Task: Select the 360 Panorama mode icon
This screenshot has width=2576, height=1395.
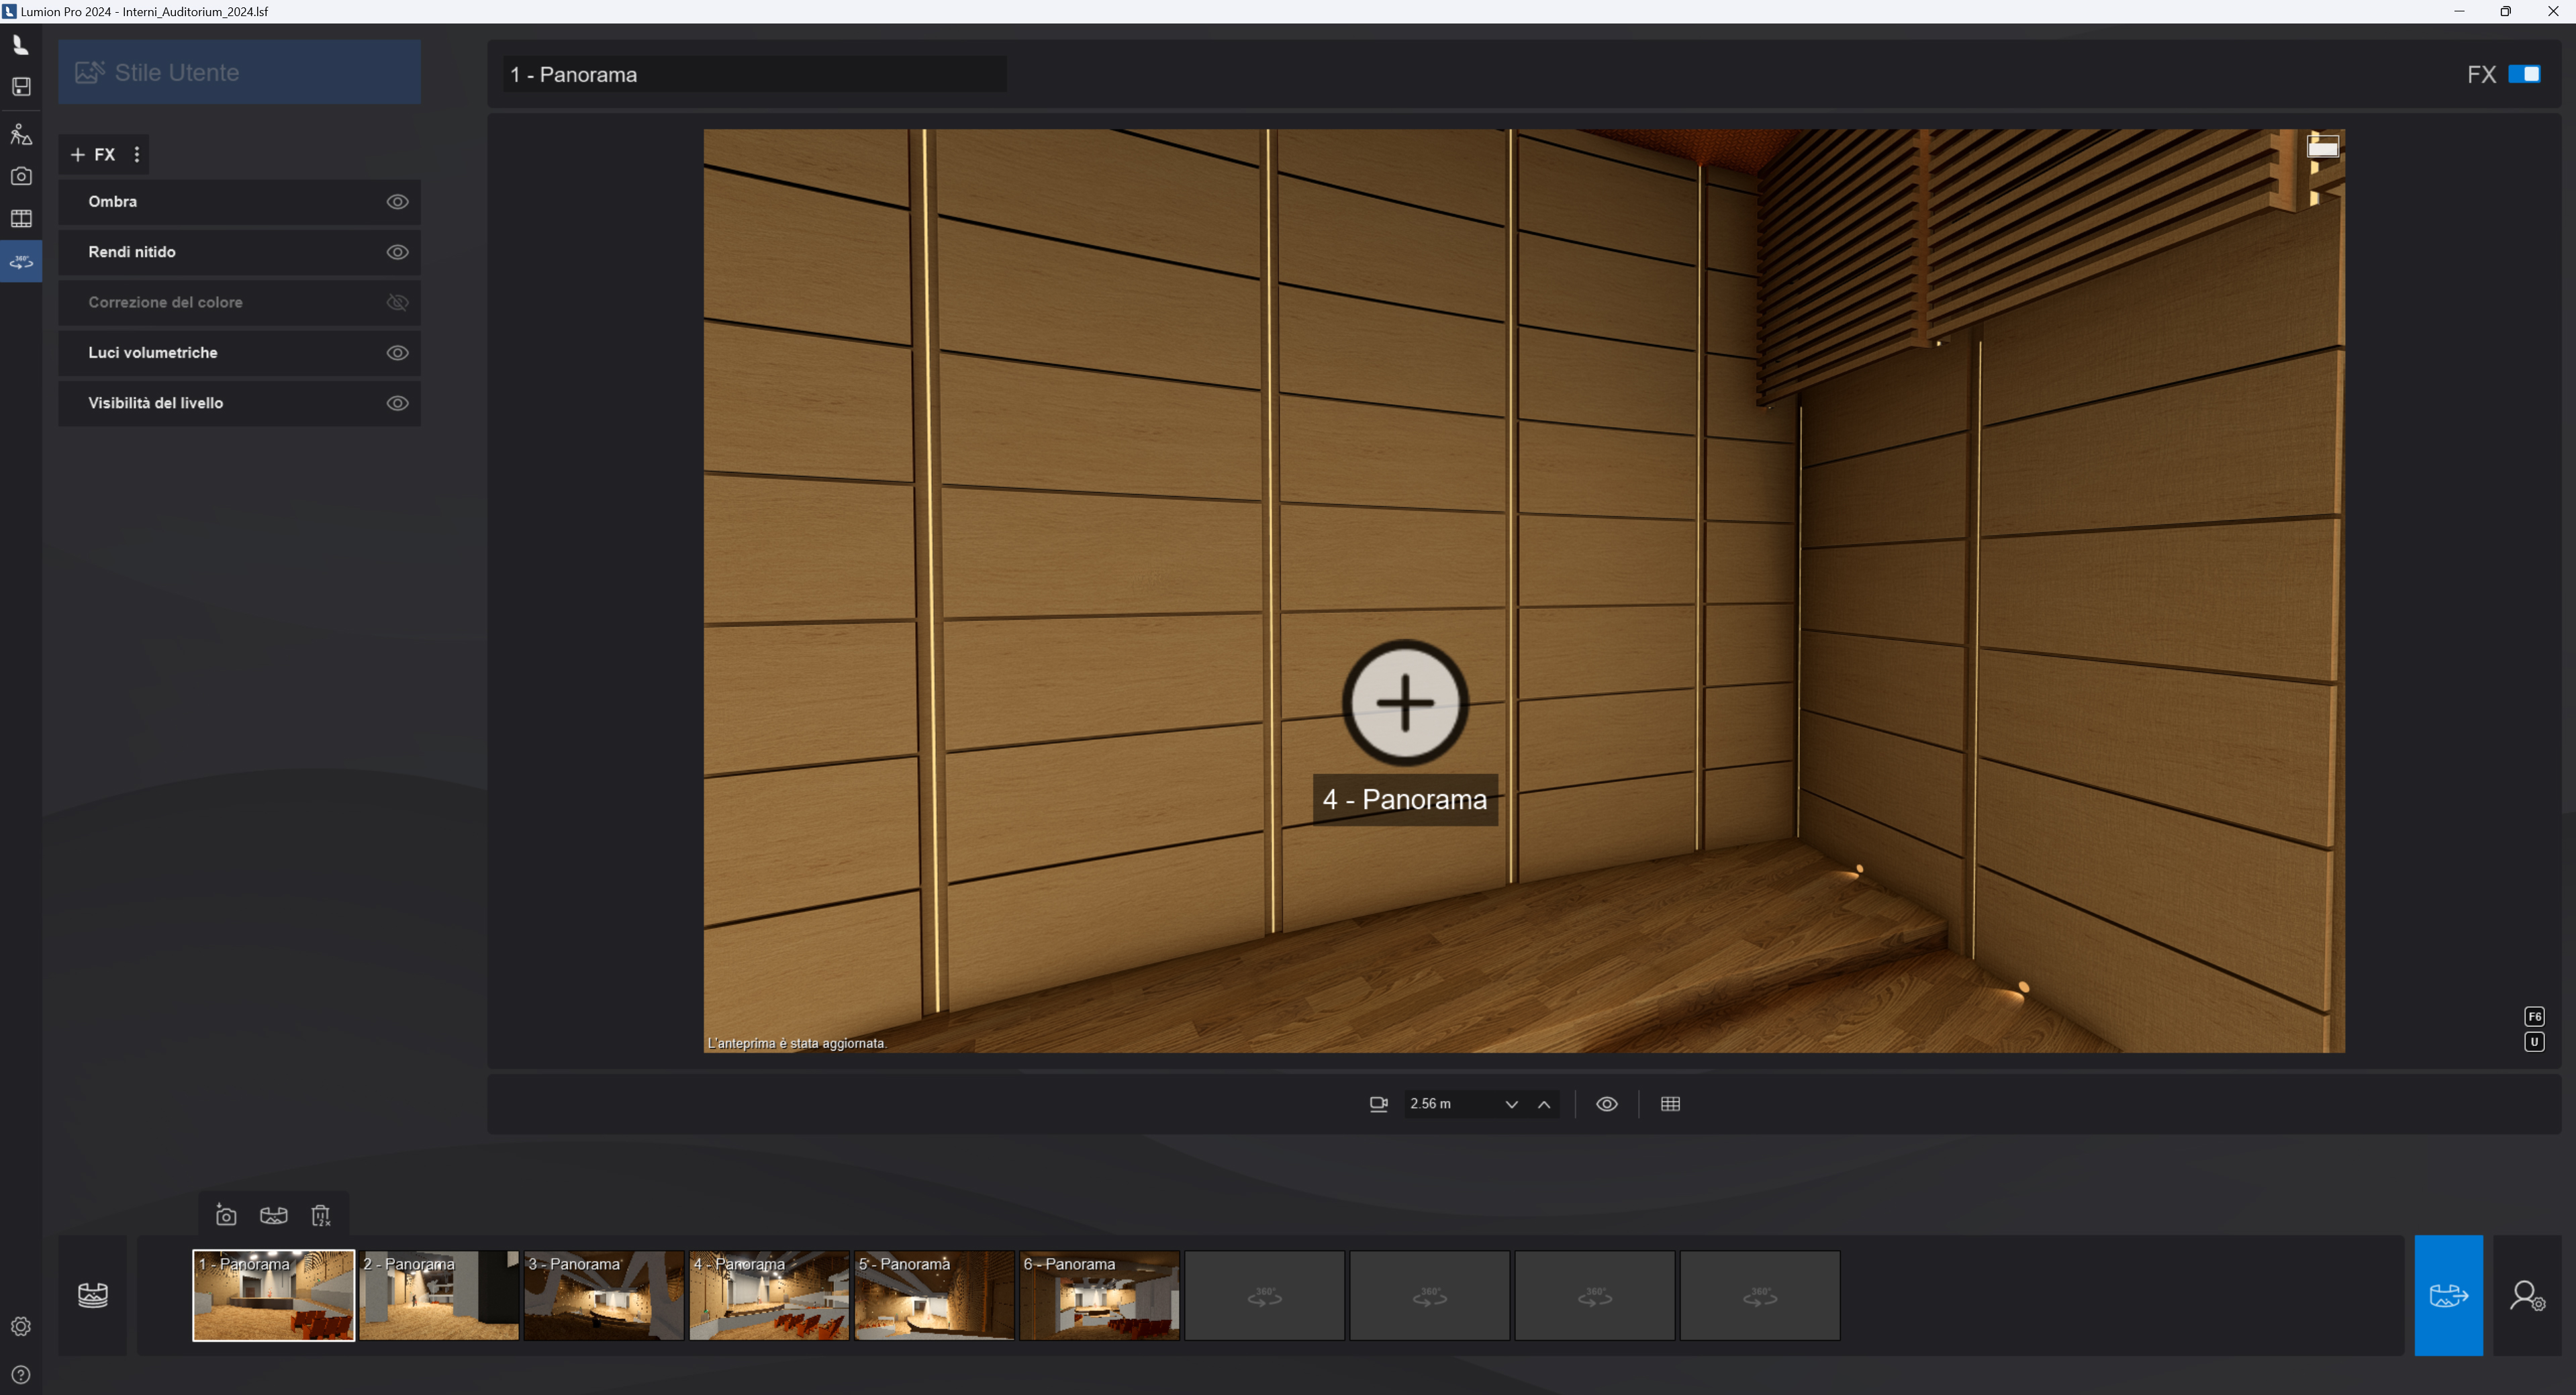Action: click(21, 262)
